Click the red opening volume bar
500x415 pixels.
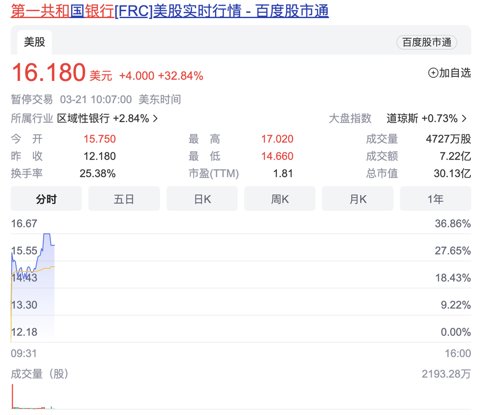[13, 396]
